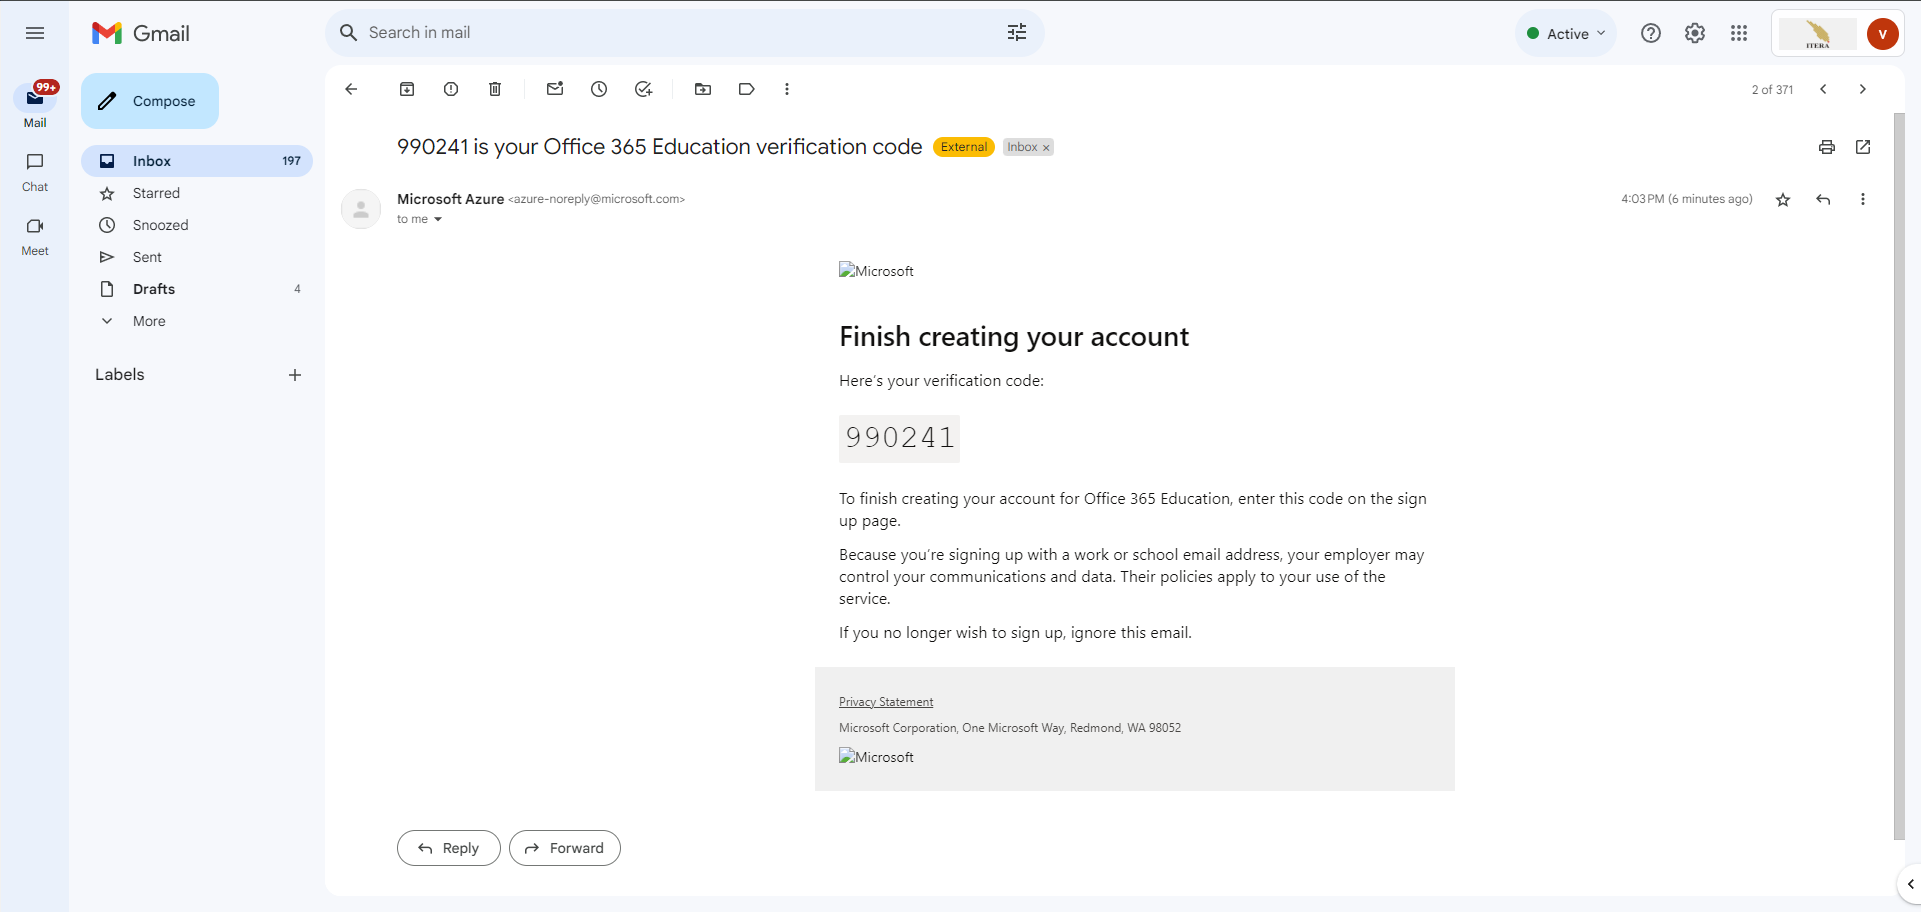Add this email to Tasks

643,89
